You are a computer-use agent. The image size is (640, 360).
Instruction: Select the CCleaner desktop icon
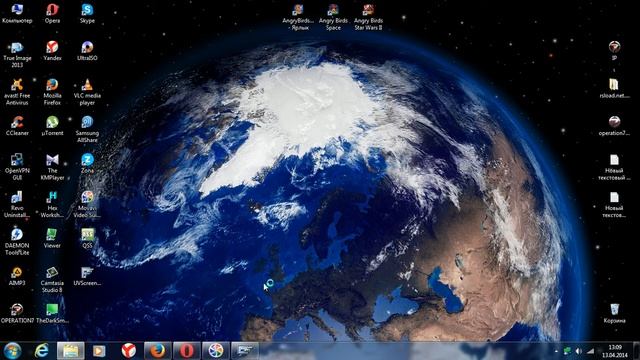[17, 126]
